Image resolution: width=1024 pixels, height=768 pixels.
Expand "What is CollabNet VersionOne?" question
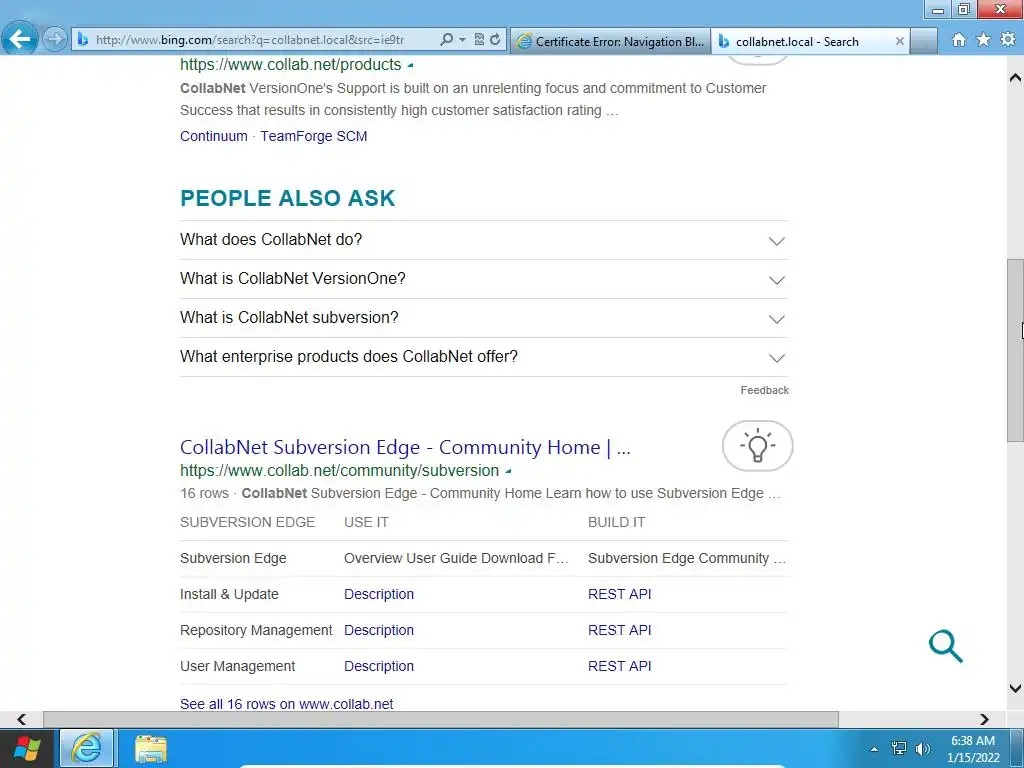(x=484, y=279)
